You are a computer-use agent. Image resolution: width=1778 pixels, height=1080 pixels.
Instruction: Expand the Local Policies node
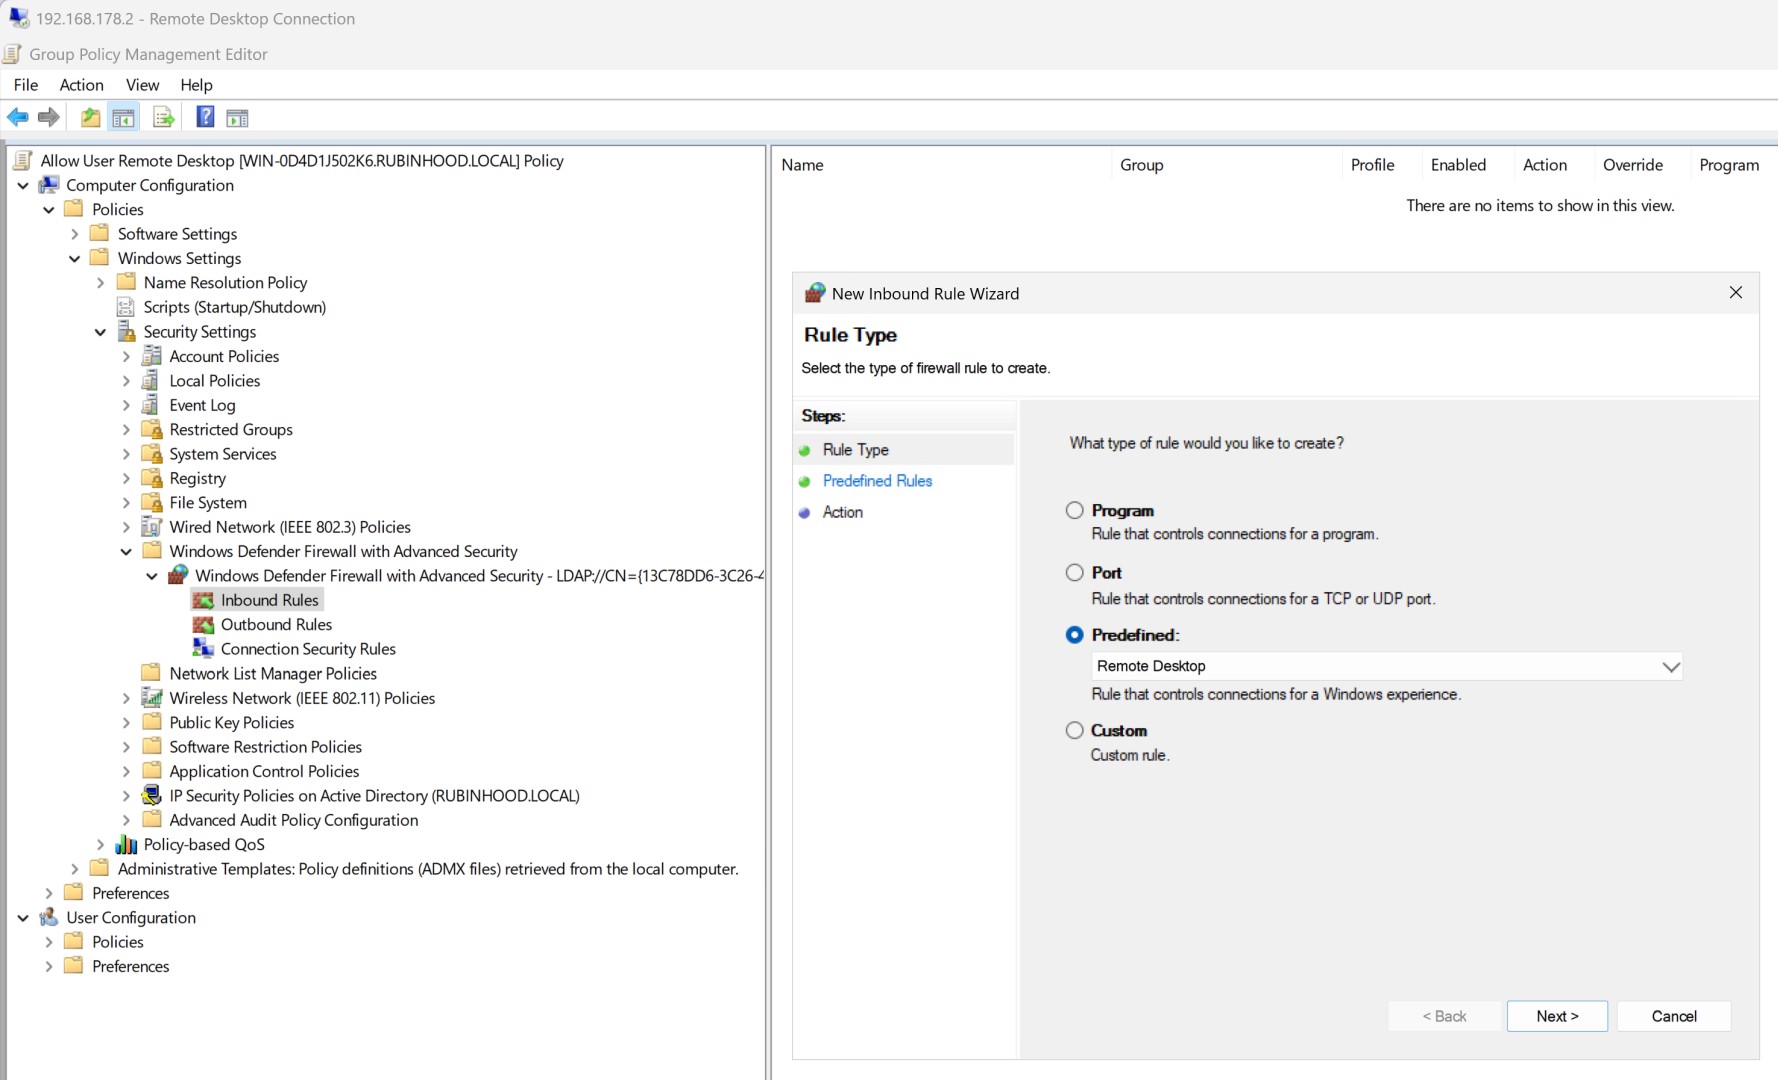tap(127, 381)
